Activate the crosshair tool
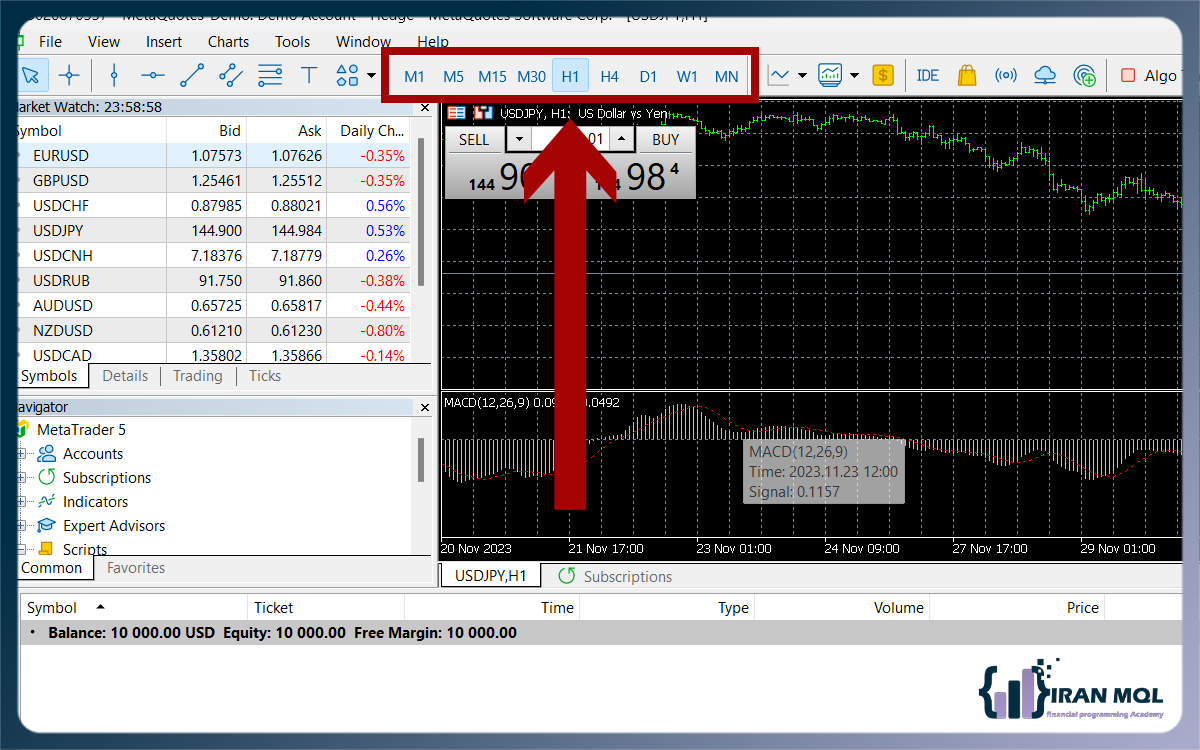The image size is (1200, 750). (69, 75)
